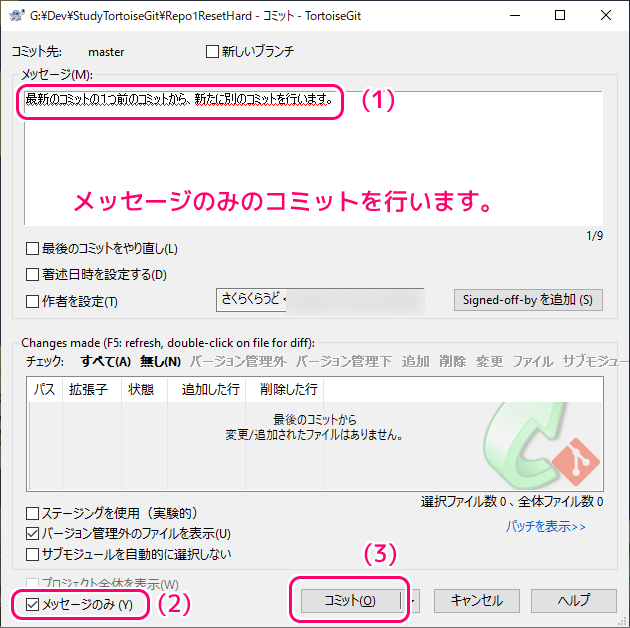Sort by the 削除した行 column header
This screenshot has height=628, width=630.
(x=284, y=389)
